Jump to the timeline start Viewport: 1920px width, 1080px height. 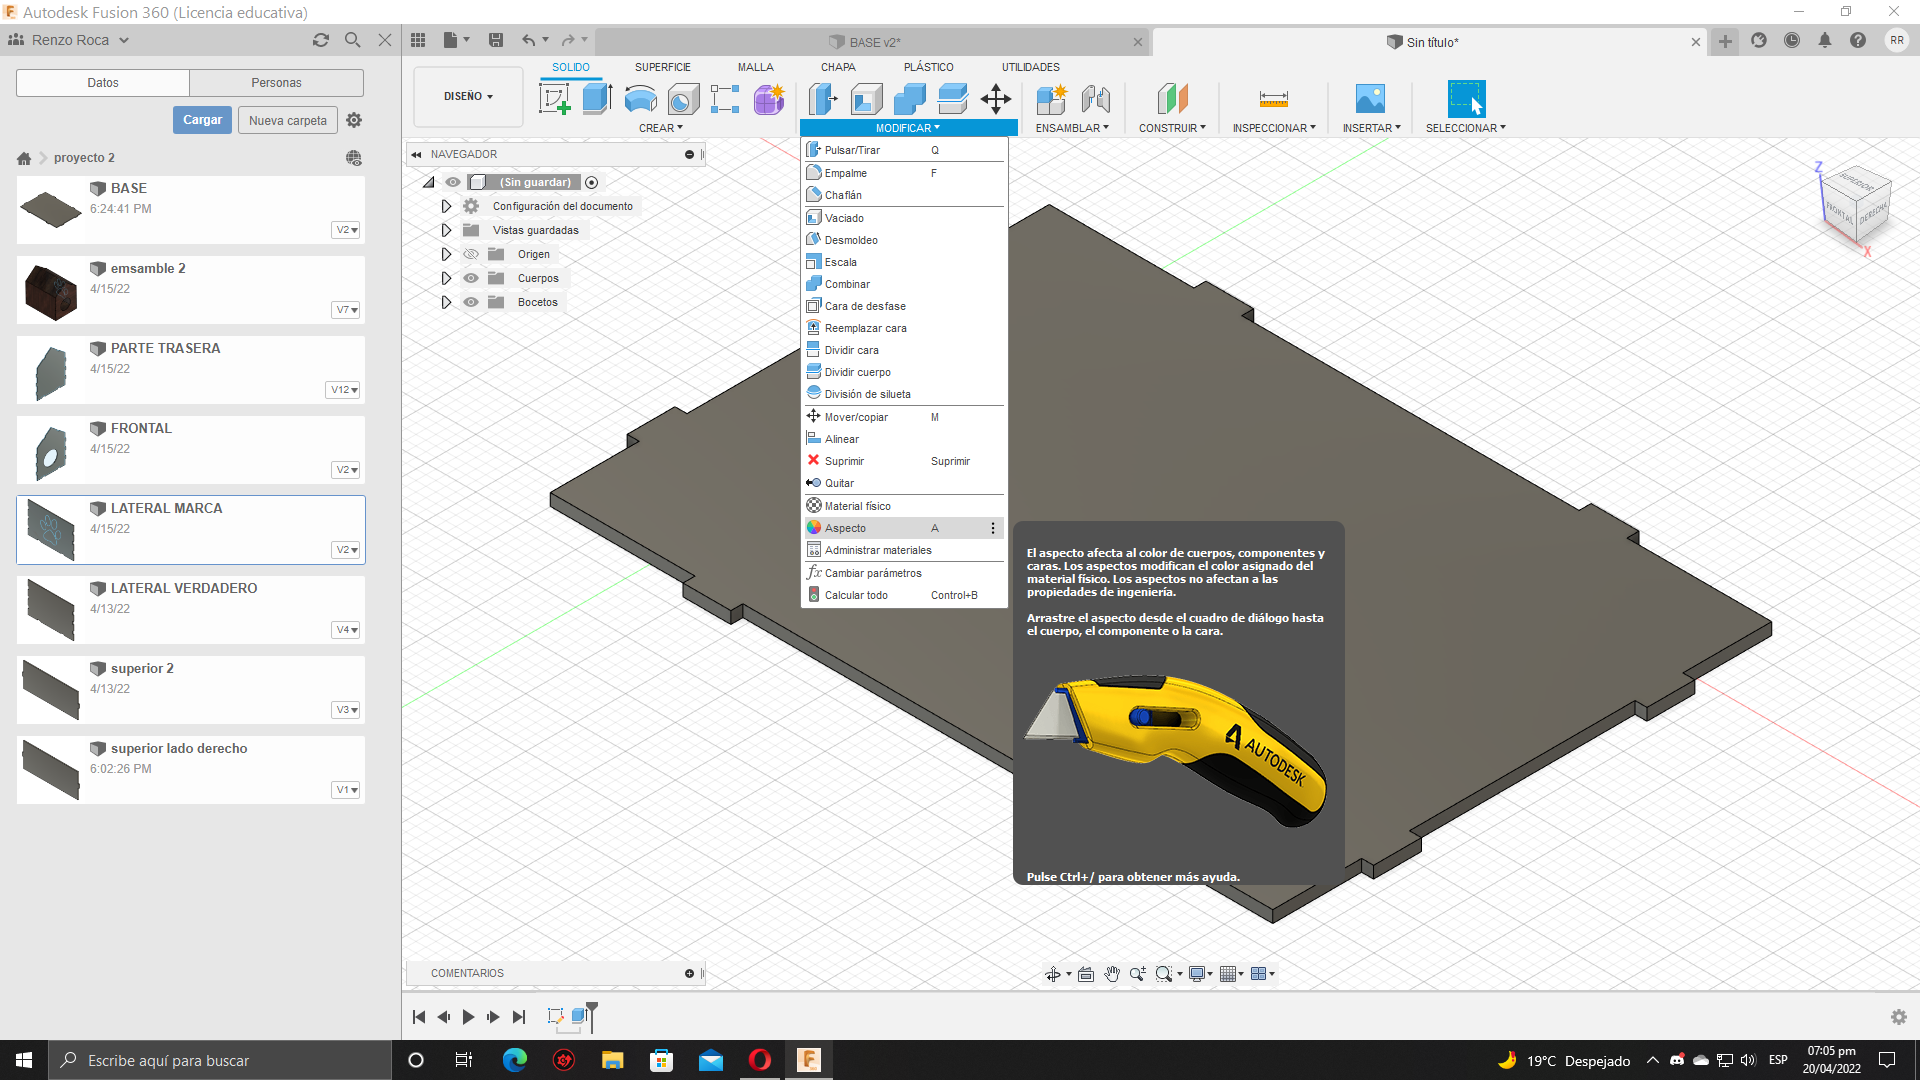tap(419, 1017)
